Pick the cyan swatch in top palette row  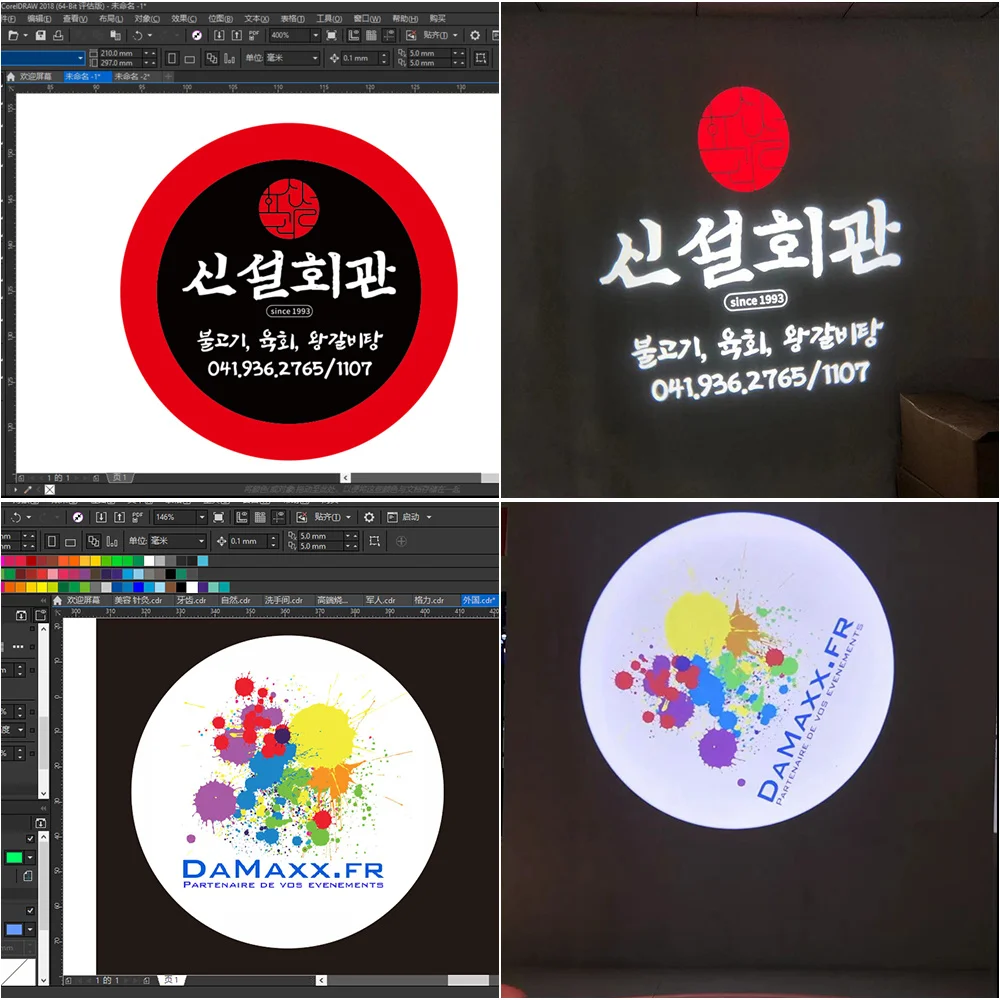coord(203,561)
